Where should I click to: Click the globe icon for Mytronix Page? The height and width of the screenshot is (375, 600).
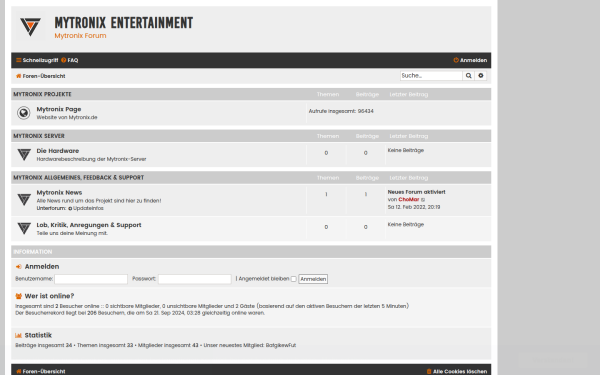(24, 113)
